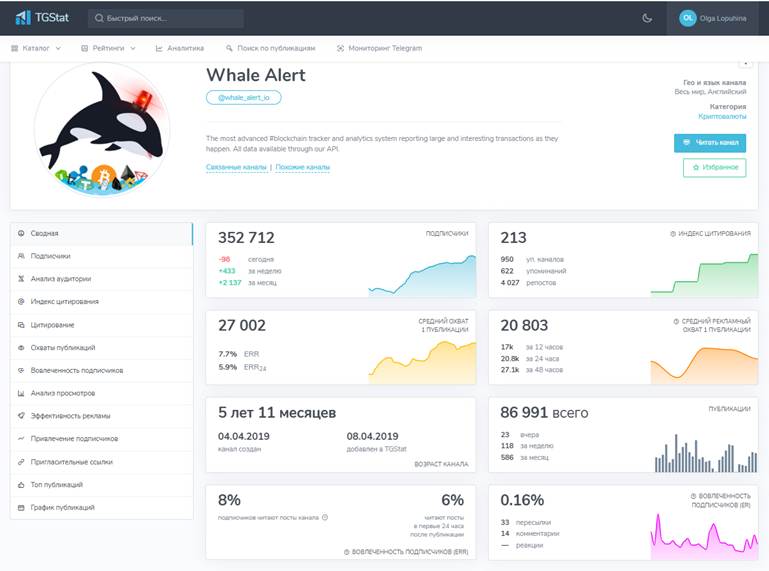Click the 352 712 subscribers count
This screenshot has height=571, width=769.
click(x=246, y=237)
